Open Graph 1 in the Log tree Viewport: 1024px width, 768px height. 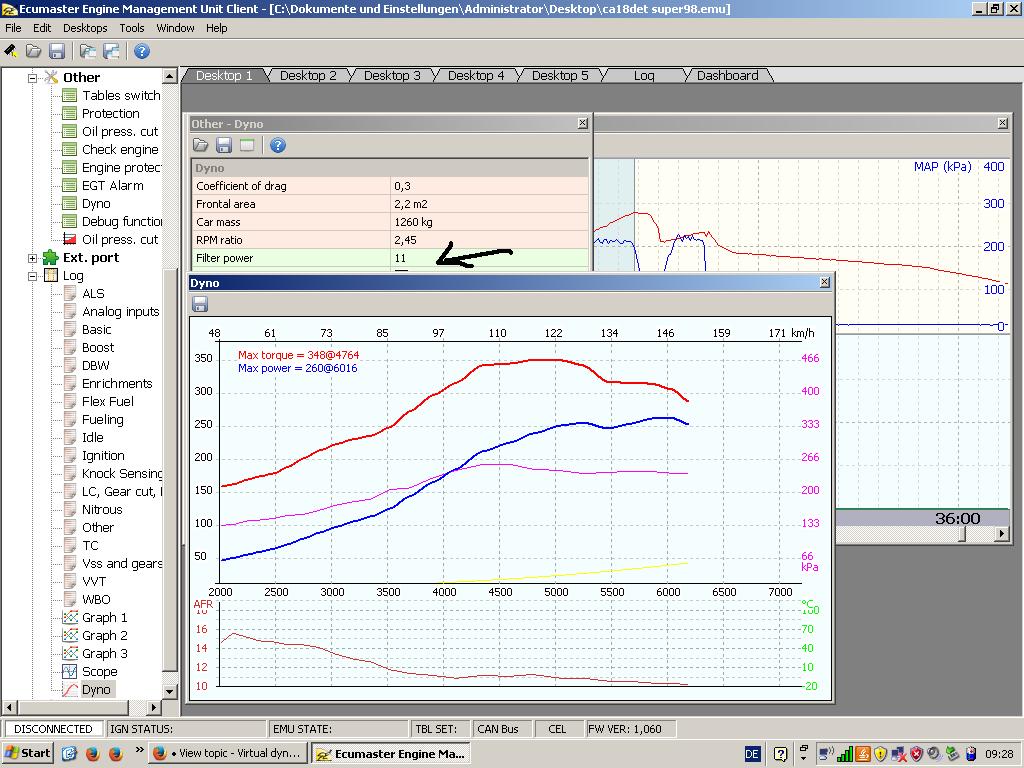click(x=104, y=617)
